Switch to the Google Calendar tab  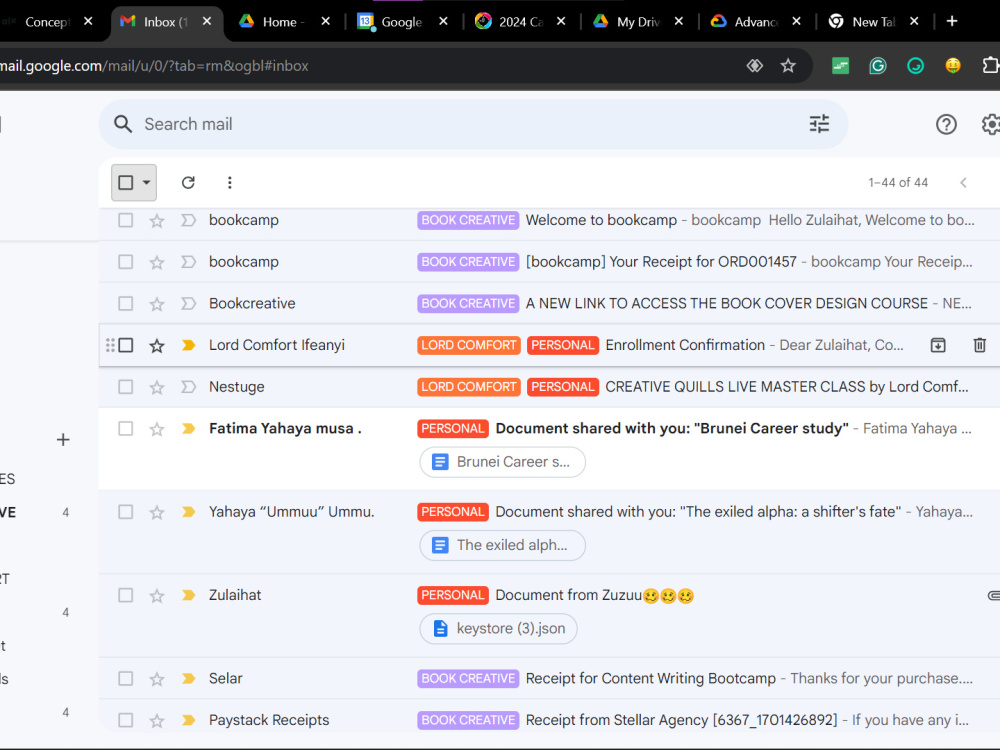tap(402, 22)
